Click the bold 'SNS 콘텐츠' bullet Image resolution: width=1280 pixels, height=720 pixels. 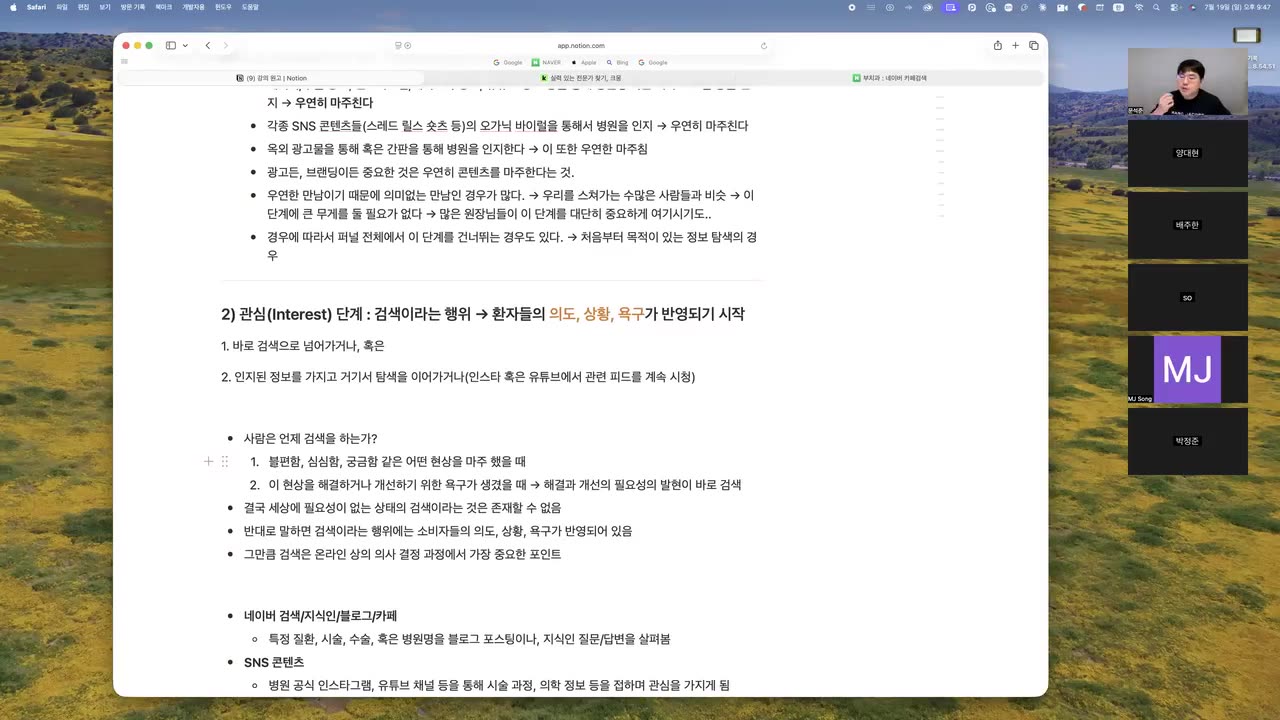pyautogui.click(x=274, y=662)
